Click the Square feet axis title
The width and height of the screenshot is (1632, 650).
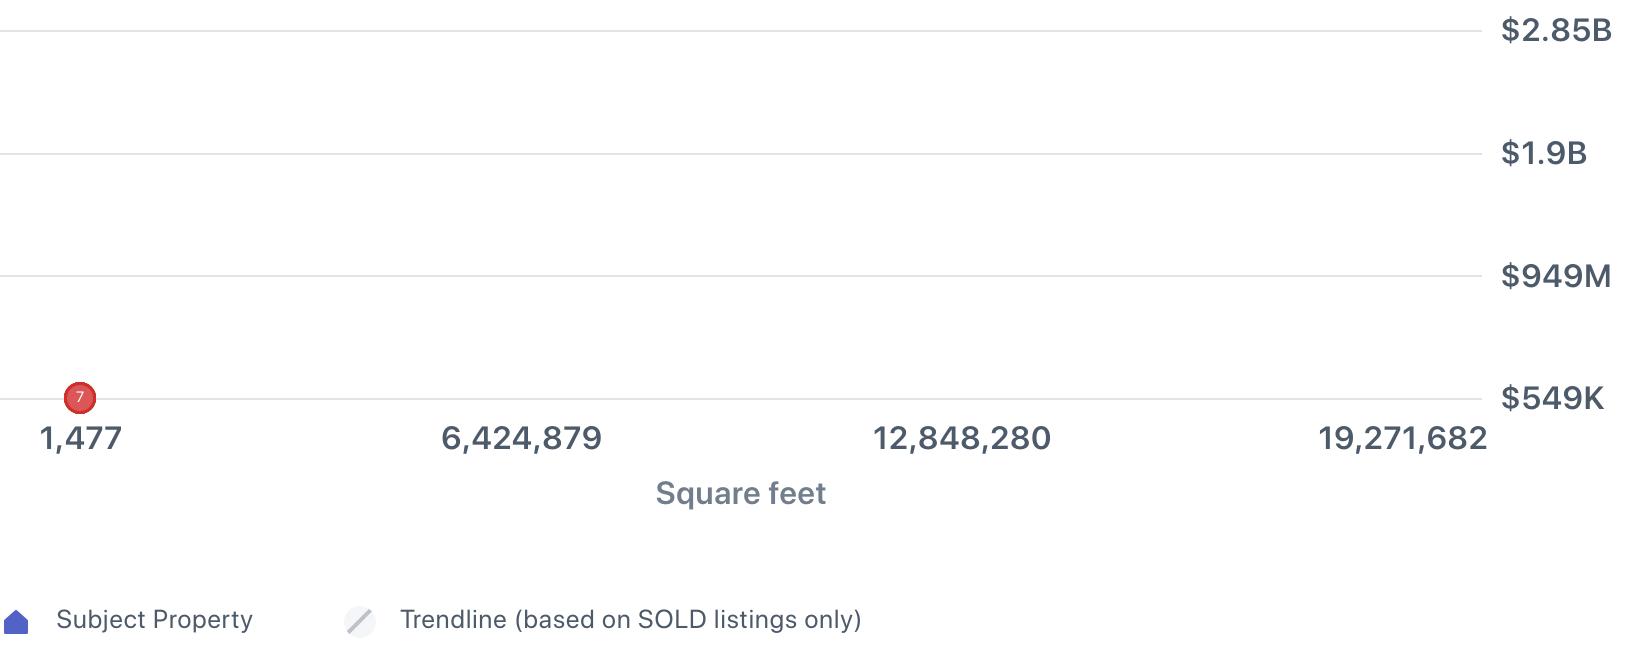click(740, 493)
